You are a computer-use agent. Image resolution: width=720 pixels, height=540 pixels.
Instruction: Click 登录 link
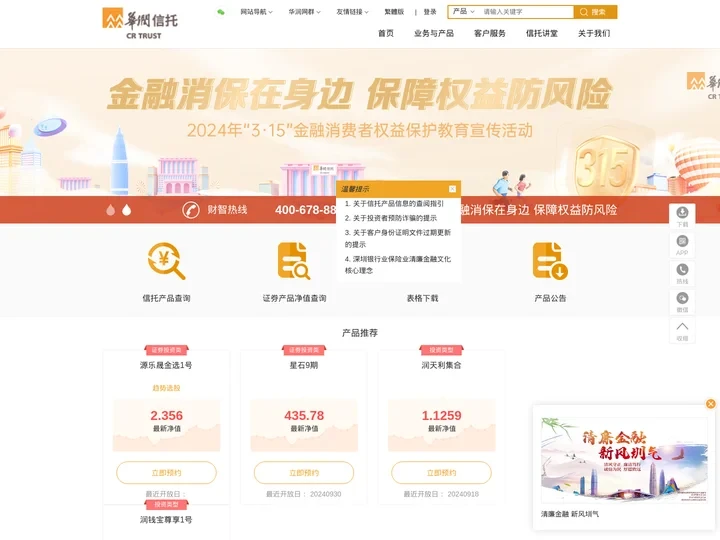pyautogui.click(x=430, y=12)
